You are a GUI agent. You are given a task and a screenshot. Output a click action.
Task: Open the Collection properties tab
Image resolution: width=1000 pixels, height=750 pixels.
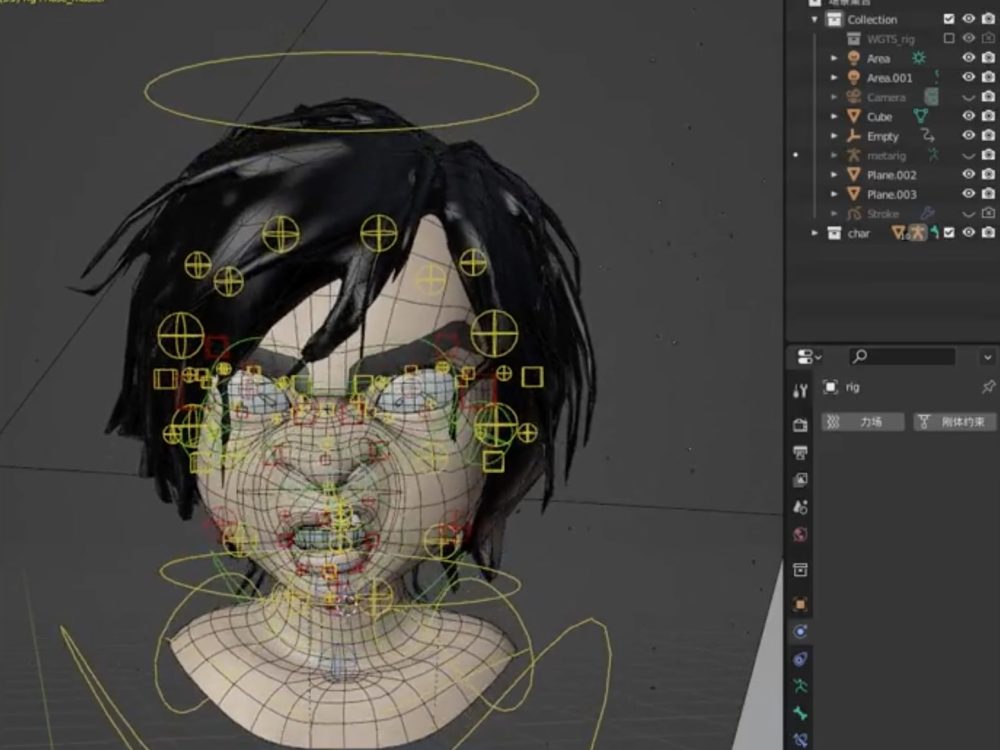[800, 570]
